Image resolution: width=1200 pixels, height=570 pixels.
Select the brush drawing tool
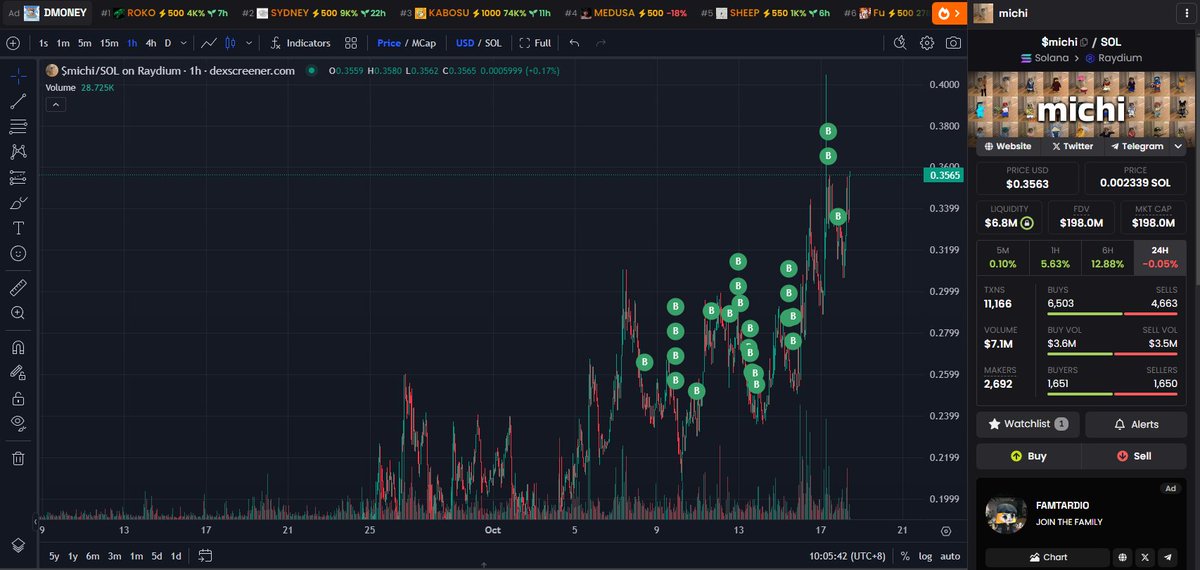(18, 203)
